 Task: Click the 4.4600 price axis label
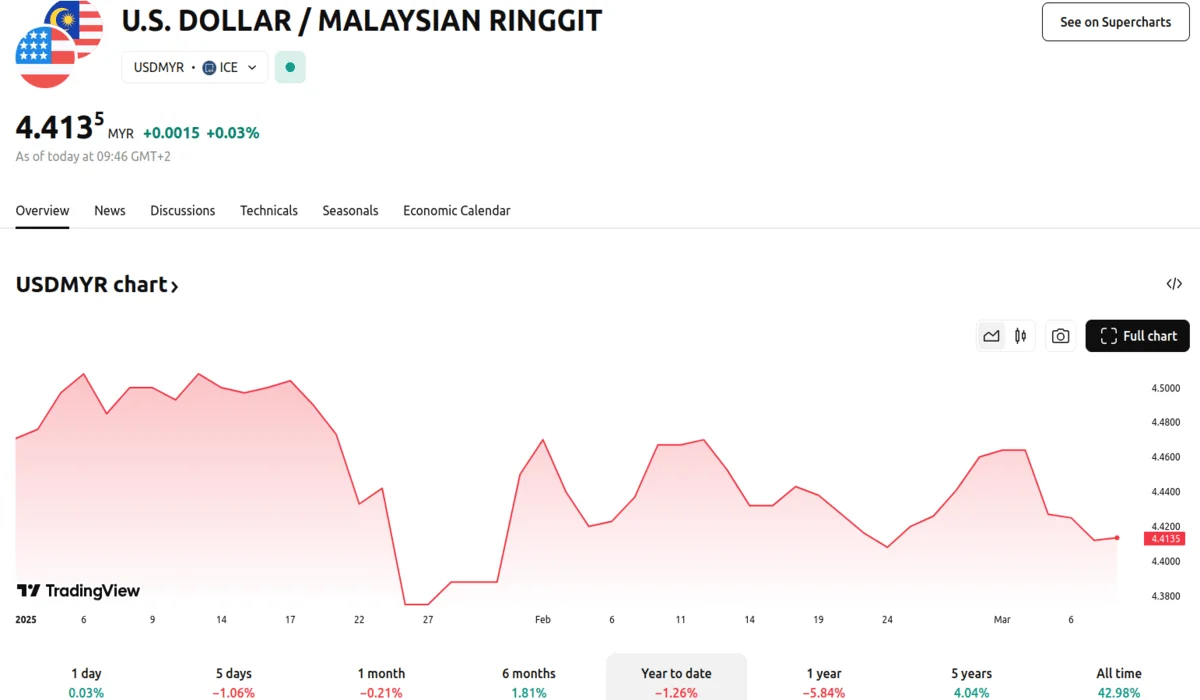[x=1166, y=457]
